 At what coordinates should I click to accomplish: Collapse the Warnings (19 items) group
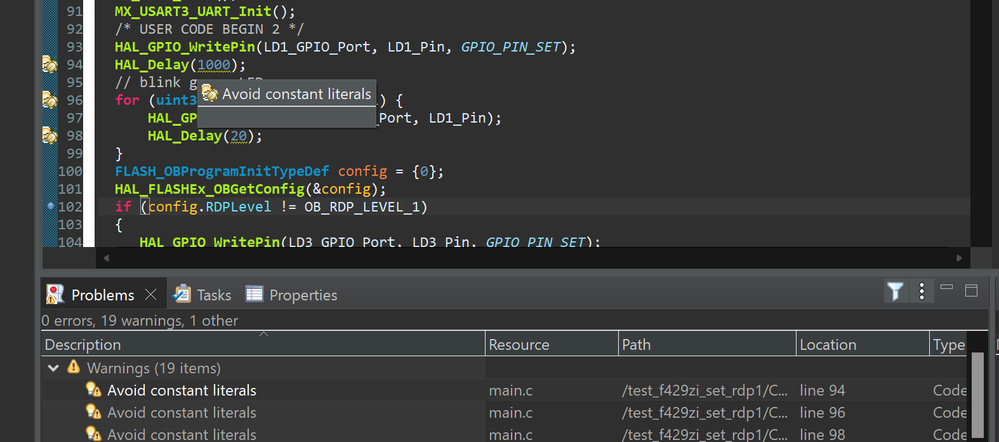pos(54,368)
